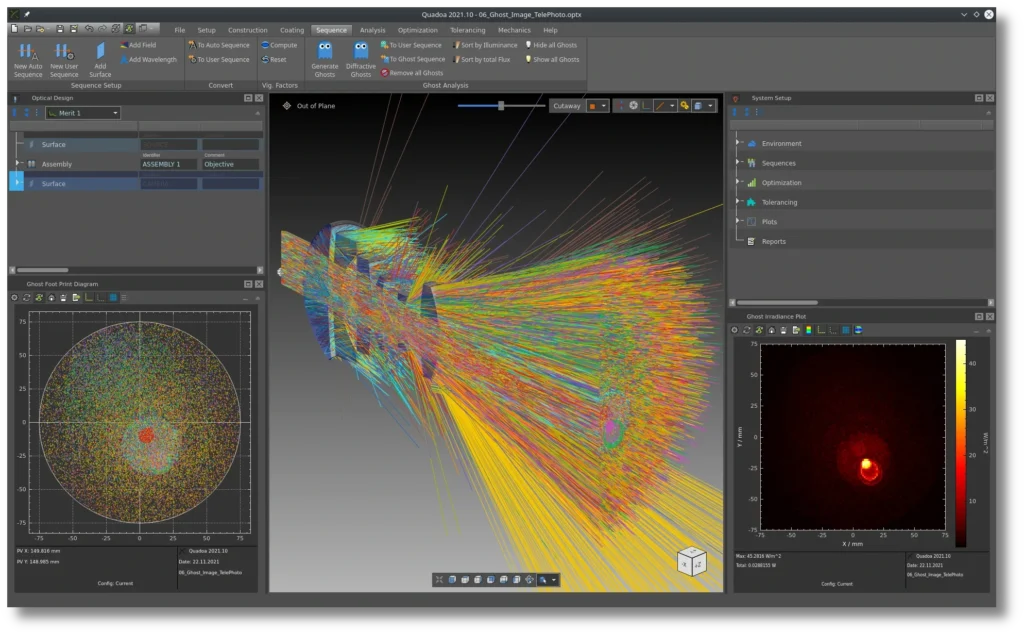Expand the Environment tree node
The height and width of the screenshot is (632, 1024).
click(738, 143)
